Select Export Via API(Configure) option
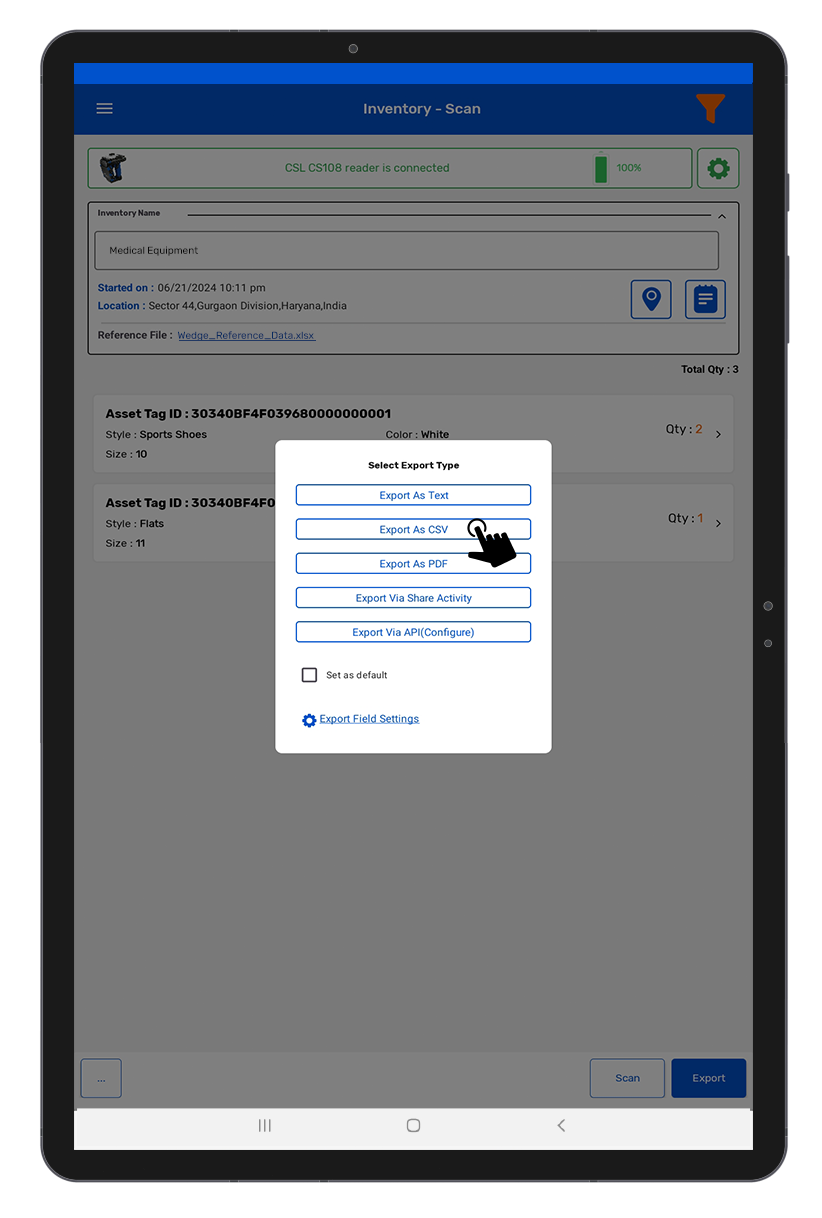 413,632
